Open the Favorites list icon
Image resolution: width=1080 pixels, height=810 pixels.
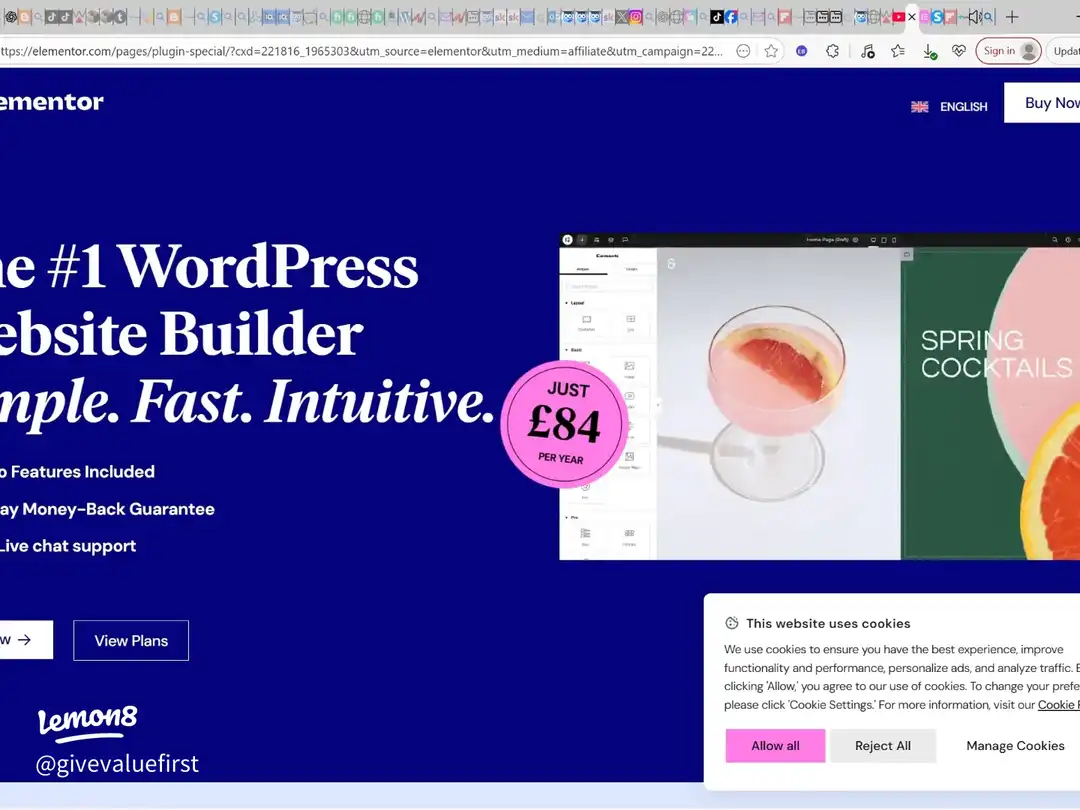(x=897, y=51)
